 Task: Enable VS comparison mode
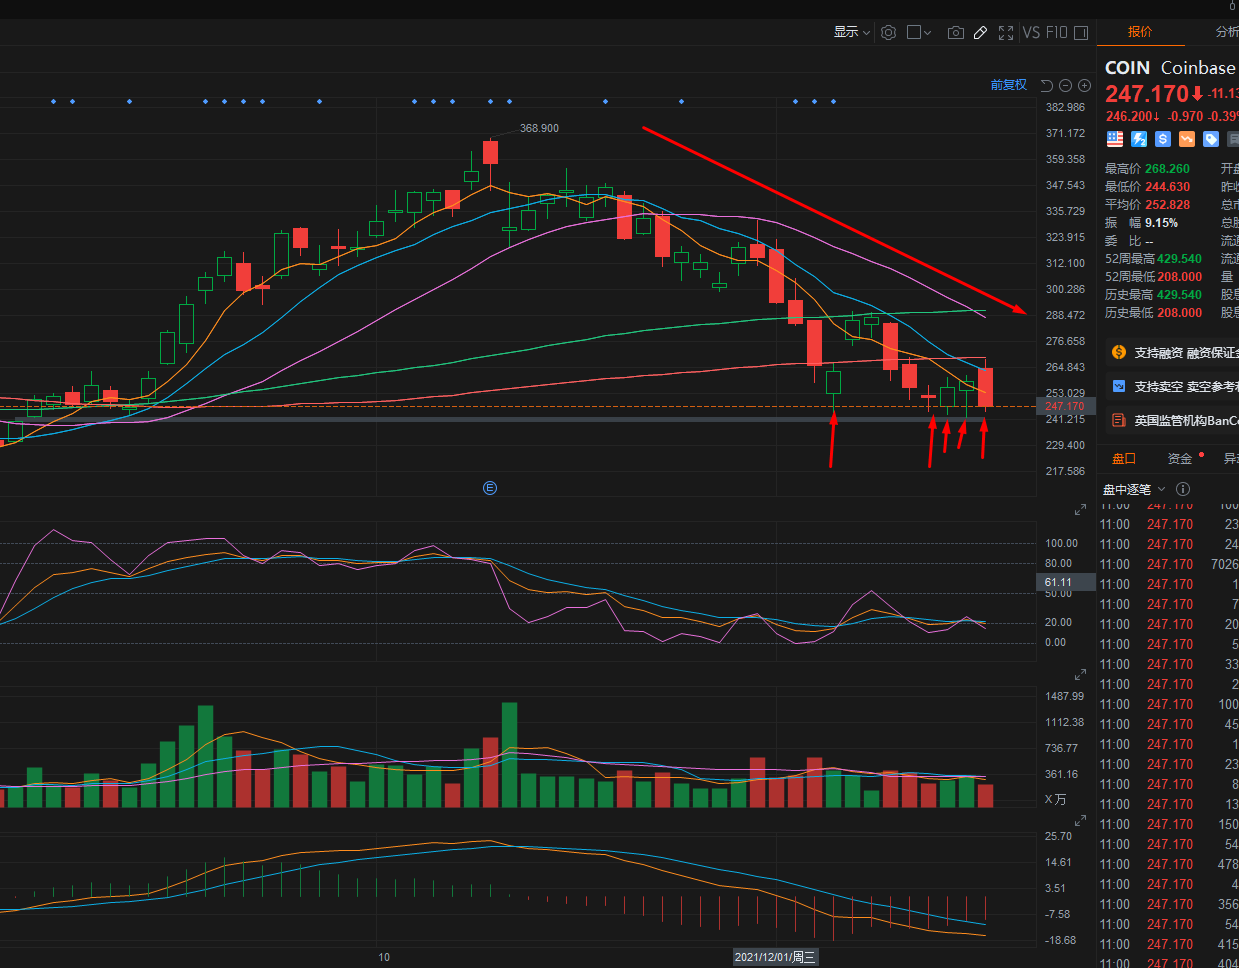click(x=1031, y=32)
